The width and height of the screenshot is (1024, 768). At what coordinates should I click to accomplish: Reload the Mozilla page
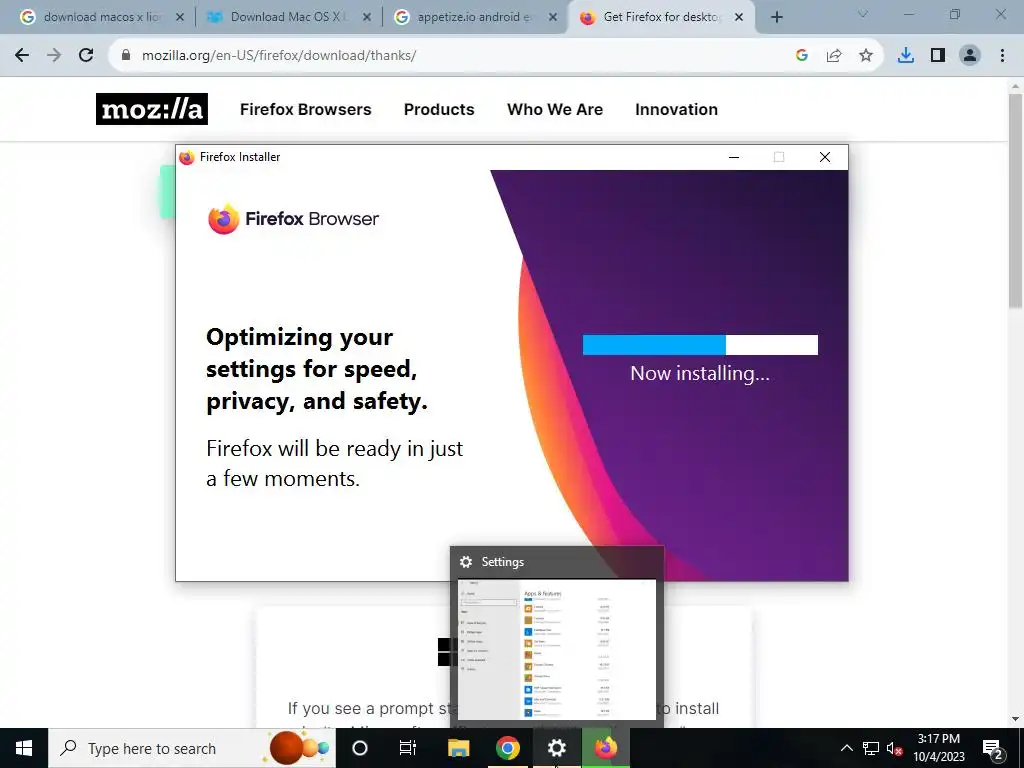pos(86,56)
